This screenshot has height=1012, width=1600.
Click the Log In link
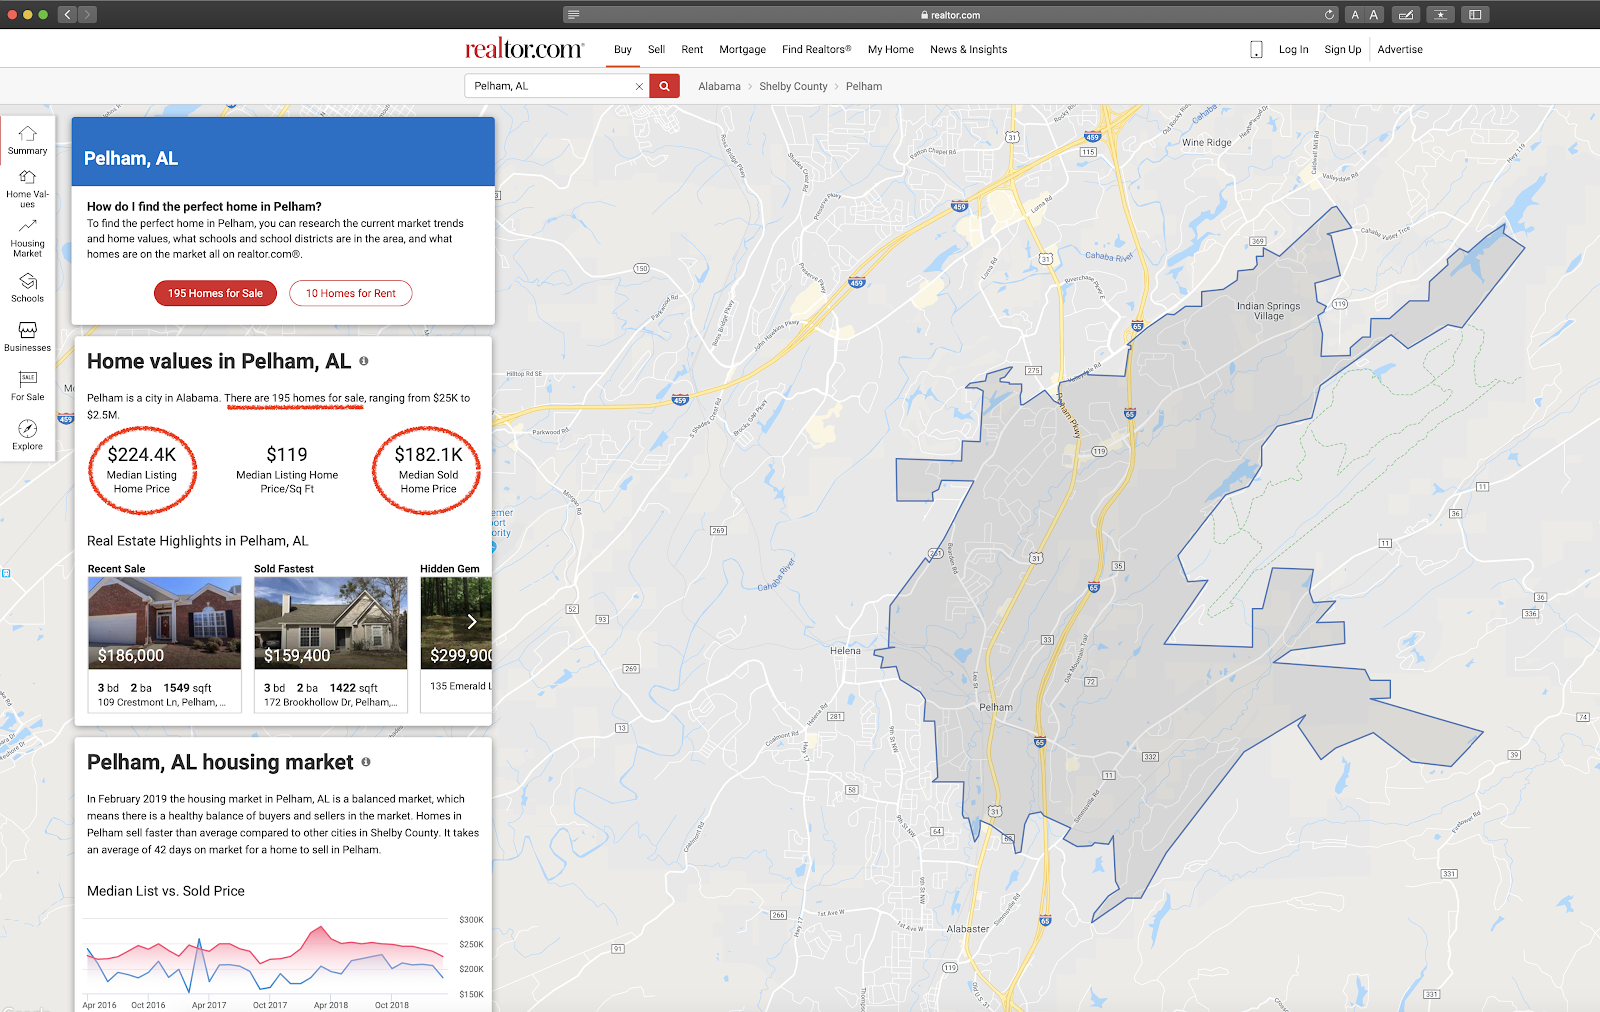tap(1294, 50)
